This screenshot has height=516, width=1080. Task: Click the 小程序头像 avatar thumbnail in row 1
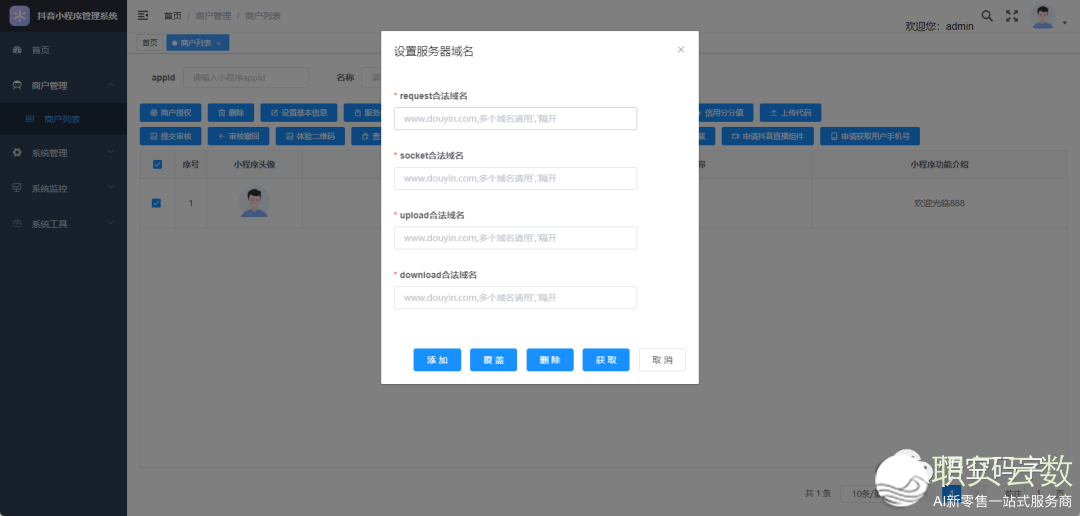tap(254, 203)
